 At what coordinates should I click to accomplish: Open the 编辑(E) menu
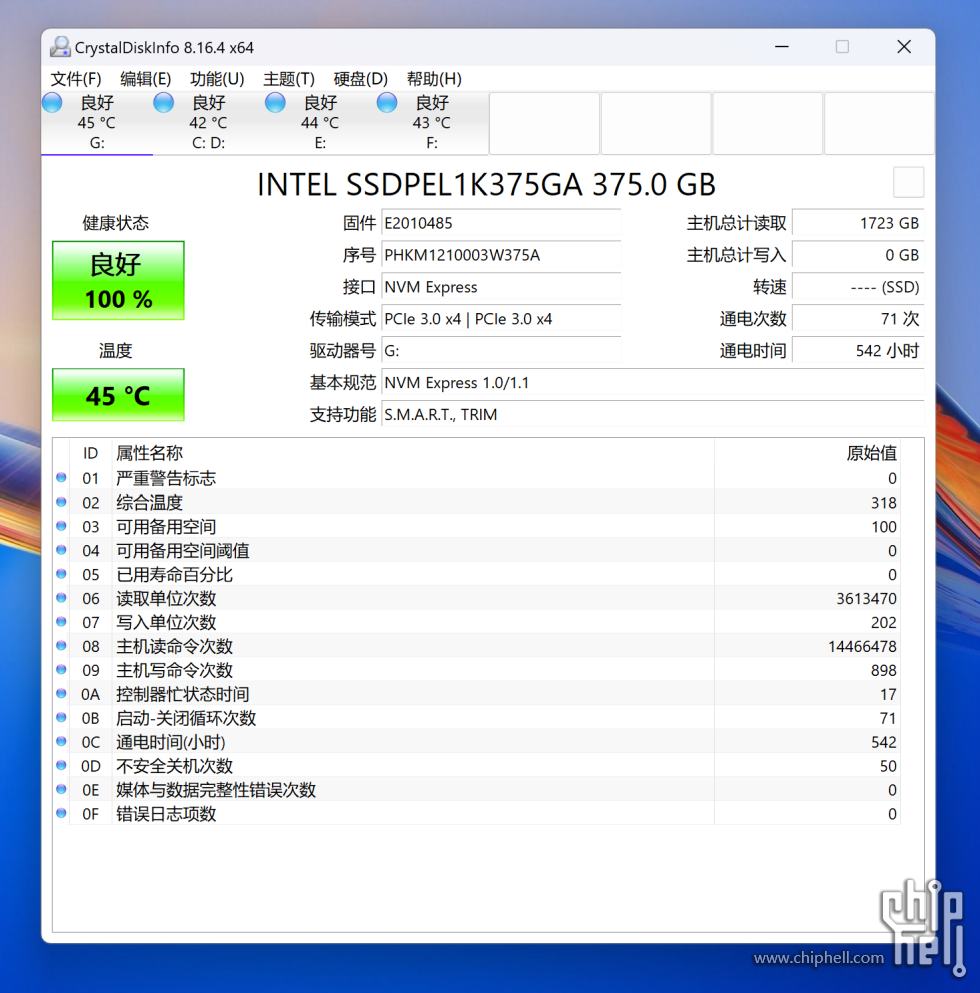coord(146,79)
